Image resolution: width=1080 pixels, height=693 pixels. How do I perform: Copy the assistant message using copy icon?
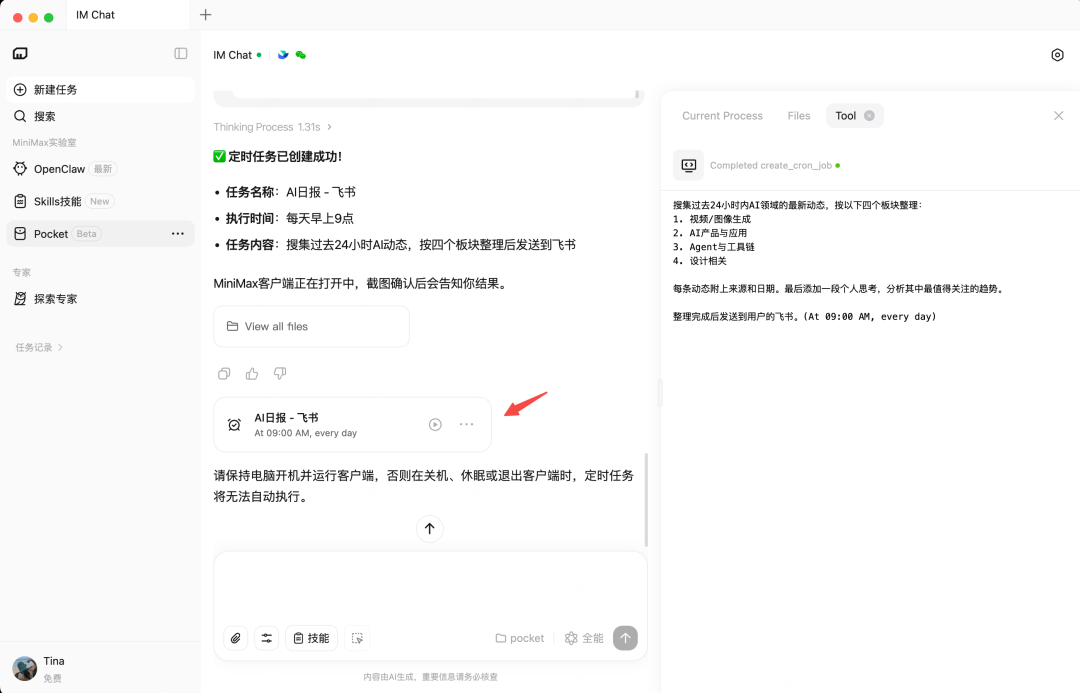(x=223, y=373)
